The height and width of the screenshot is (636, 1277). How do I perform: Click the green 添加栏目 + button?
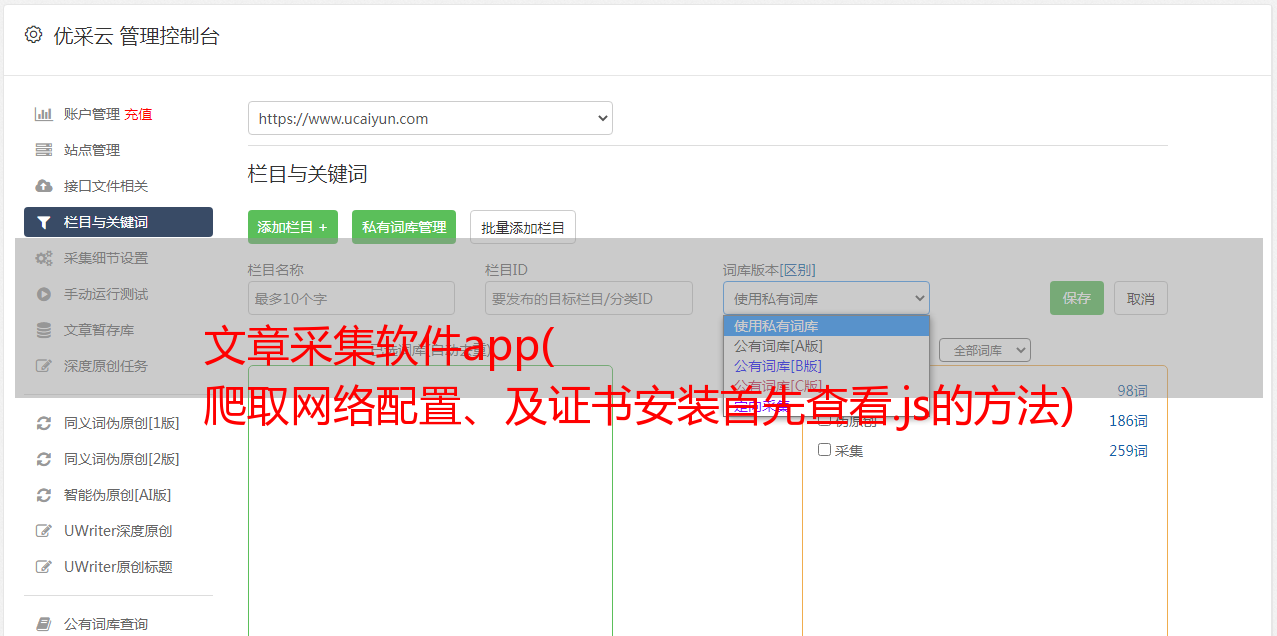click(x=293, y=227)
